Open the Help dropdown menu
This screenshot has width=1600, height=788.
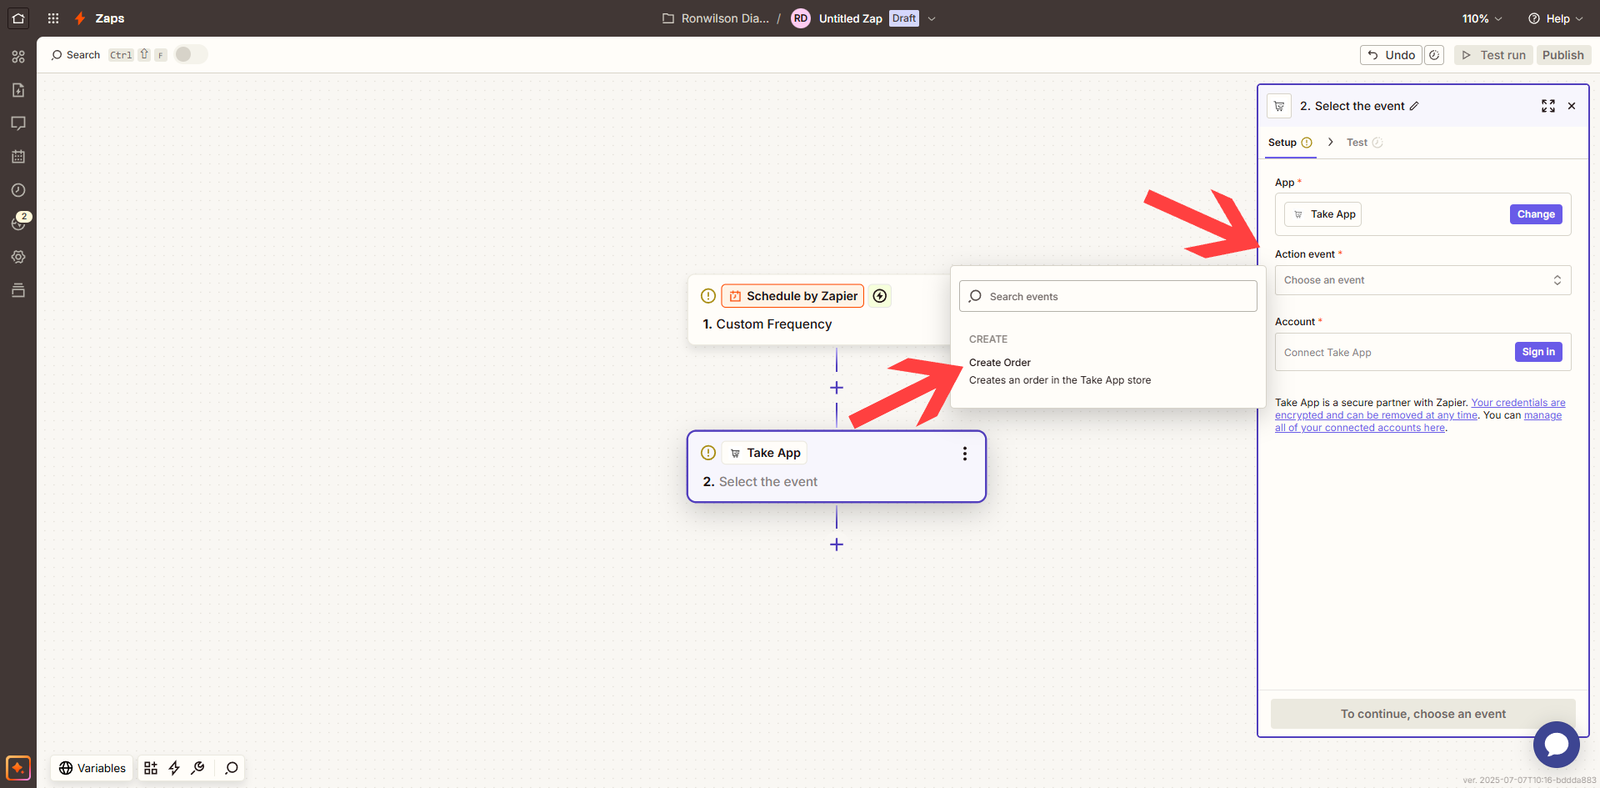pyautogui.click(x=1556, y=18)
